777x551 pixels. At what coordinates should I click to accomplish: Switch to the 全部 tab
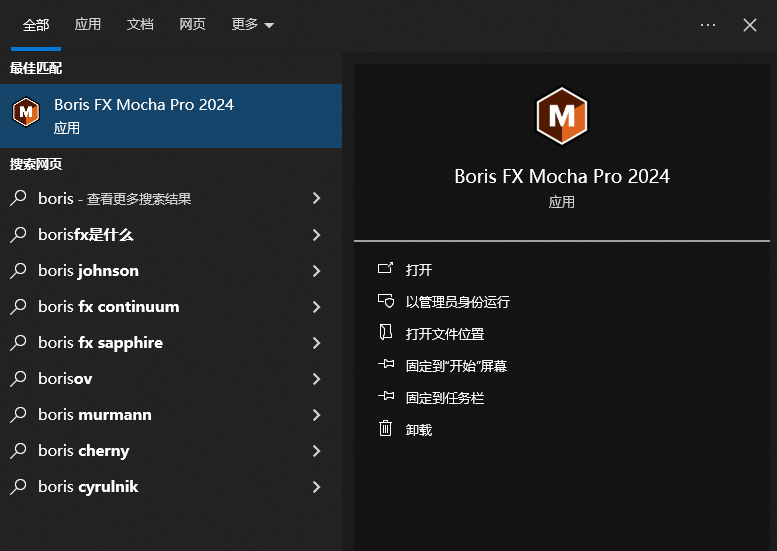click(36, 24)
